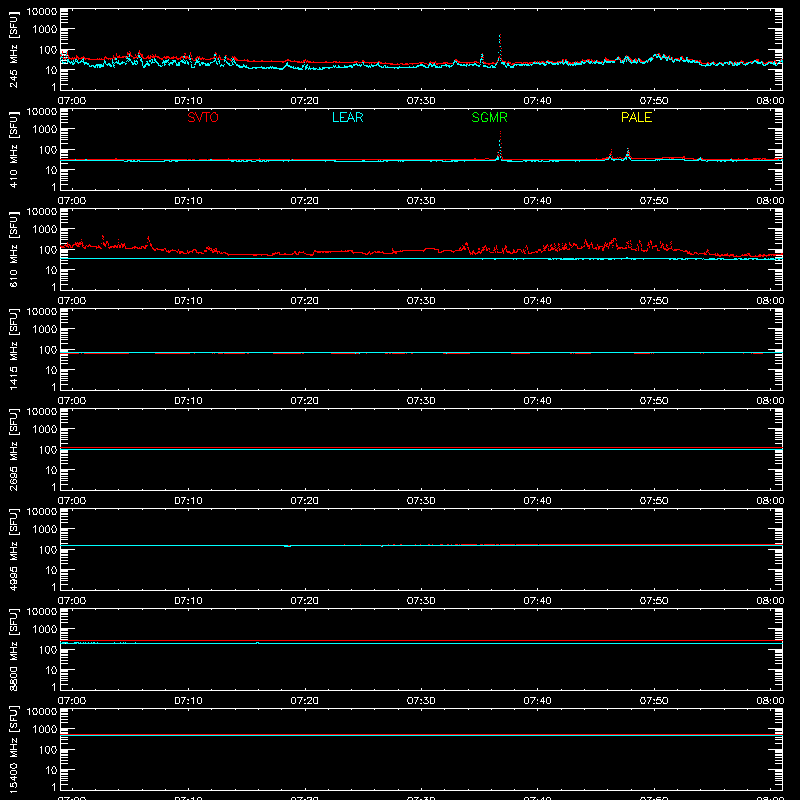The height and width of the screenshot is (800, 800).
Task: Click 07:40 tick label under 410 MHz plot
Action: 537,201
